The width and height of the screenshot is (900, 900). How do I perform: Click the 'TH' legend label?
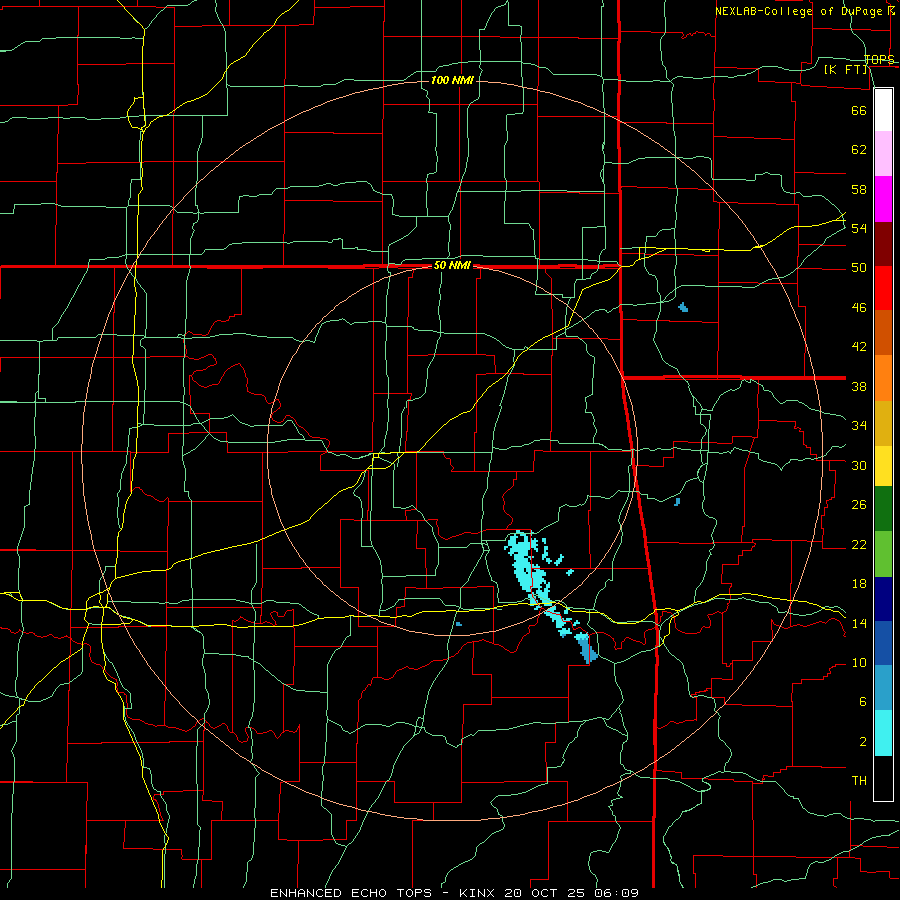859,781
